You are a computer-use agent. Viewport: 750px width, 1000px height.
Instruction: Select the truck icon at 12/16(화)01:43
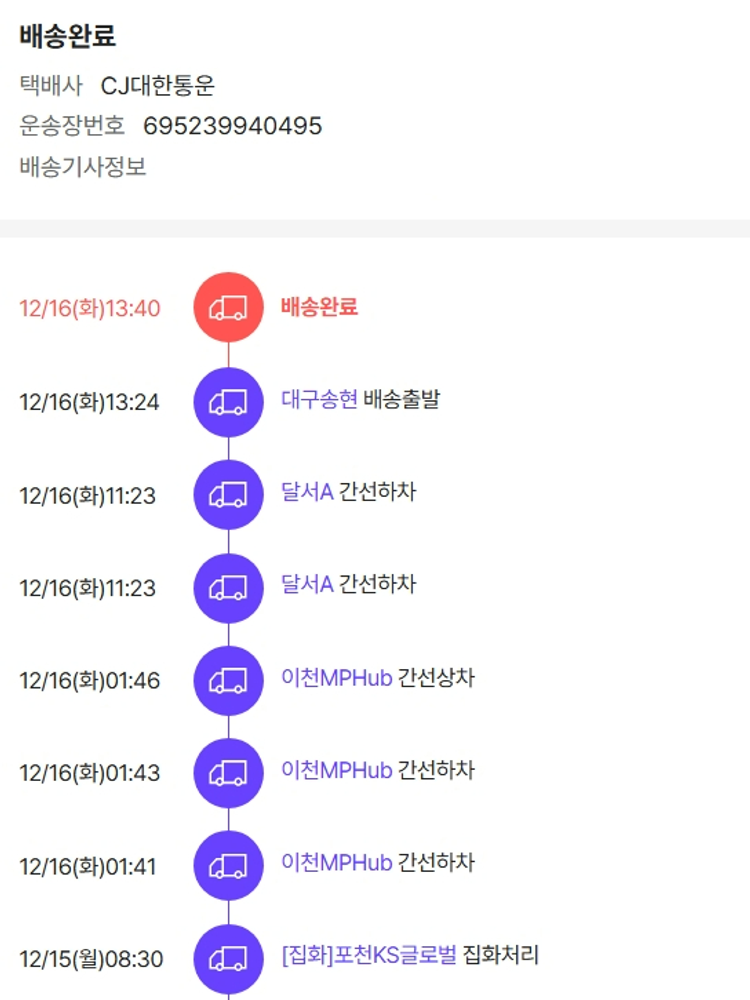tap(228, 773)
